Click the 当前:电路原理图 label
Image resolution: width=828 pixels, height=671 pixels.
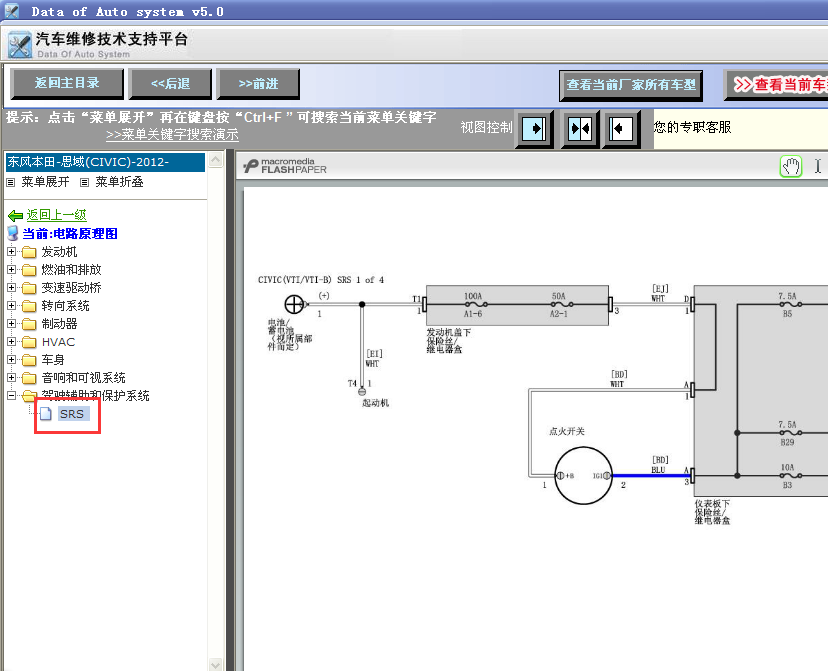point(70,233)
